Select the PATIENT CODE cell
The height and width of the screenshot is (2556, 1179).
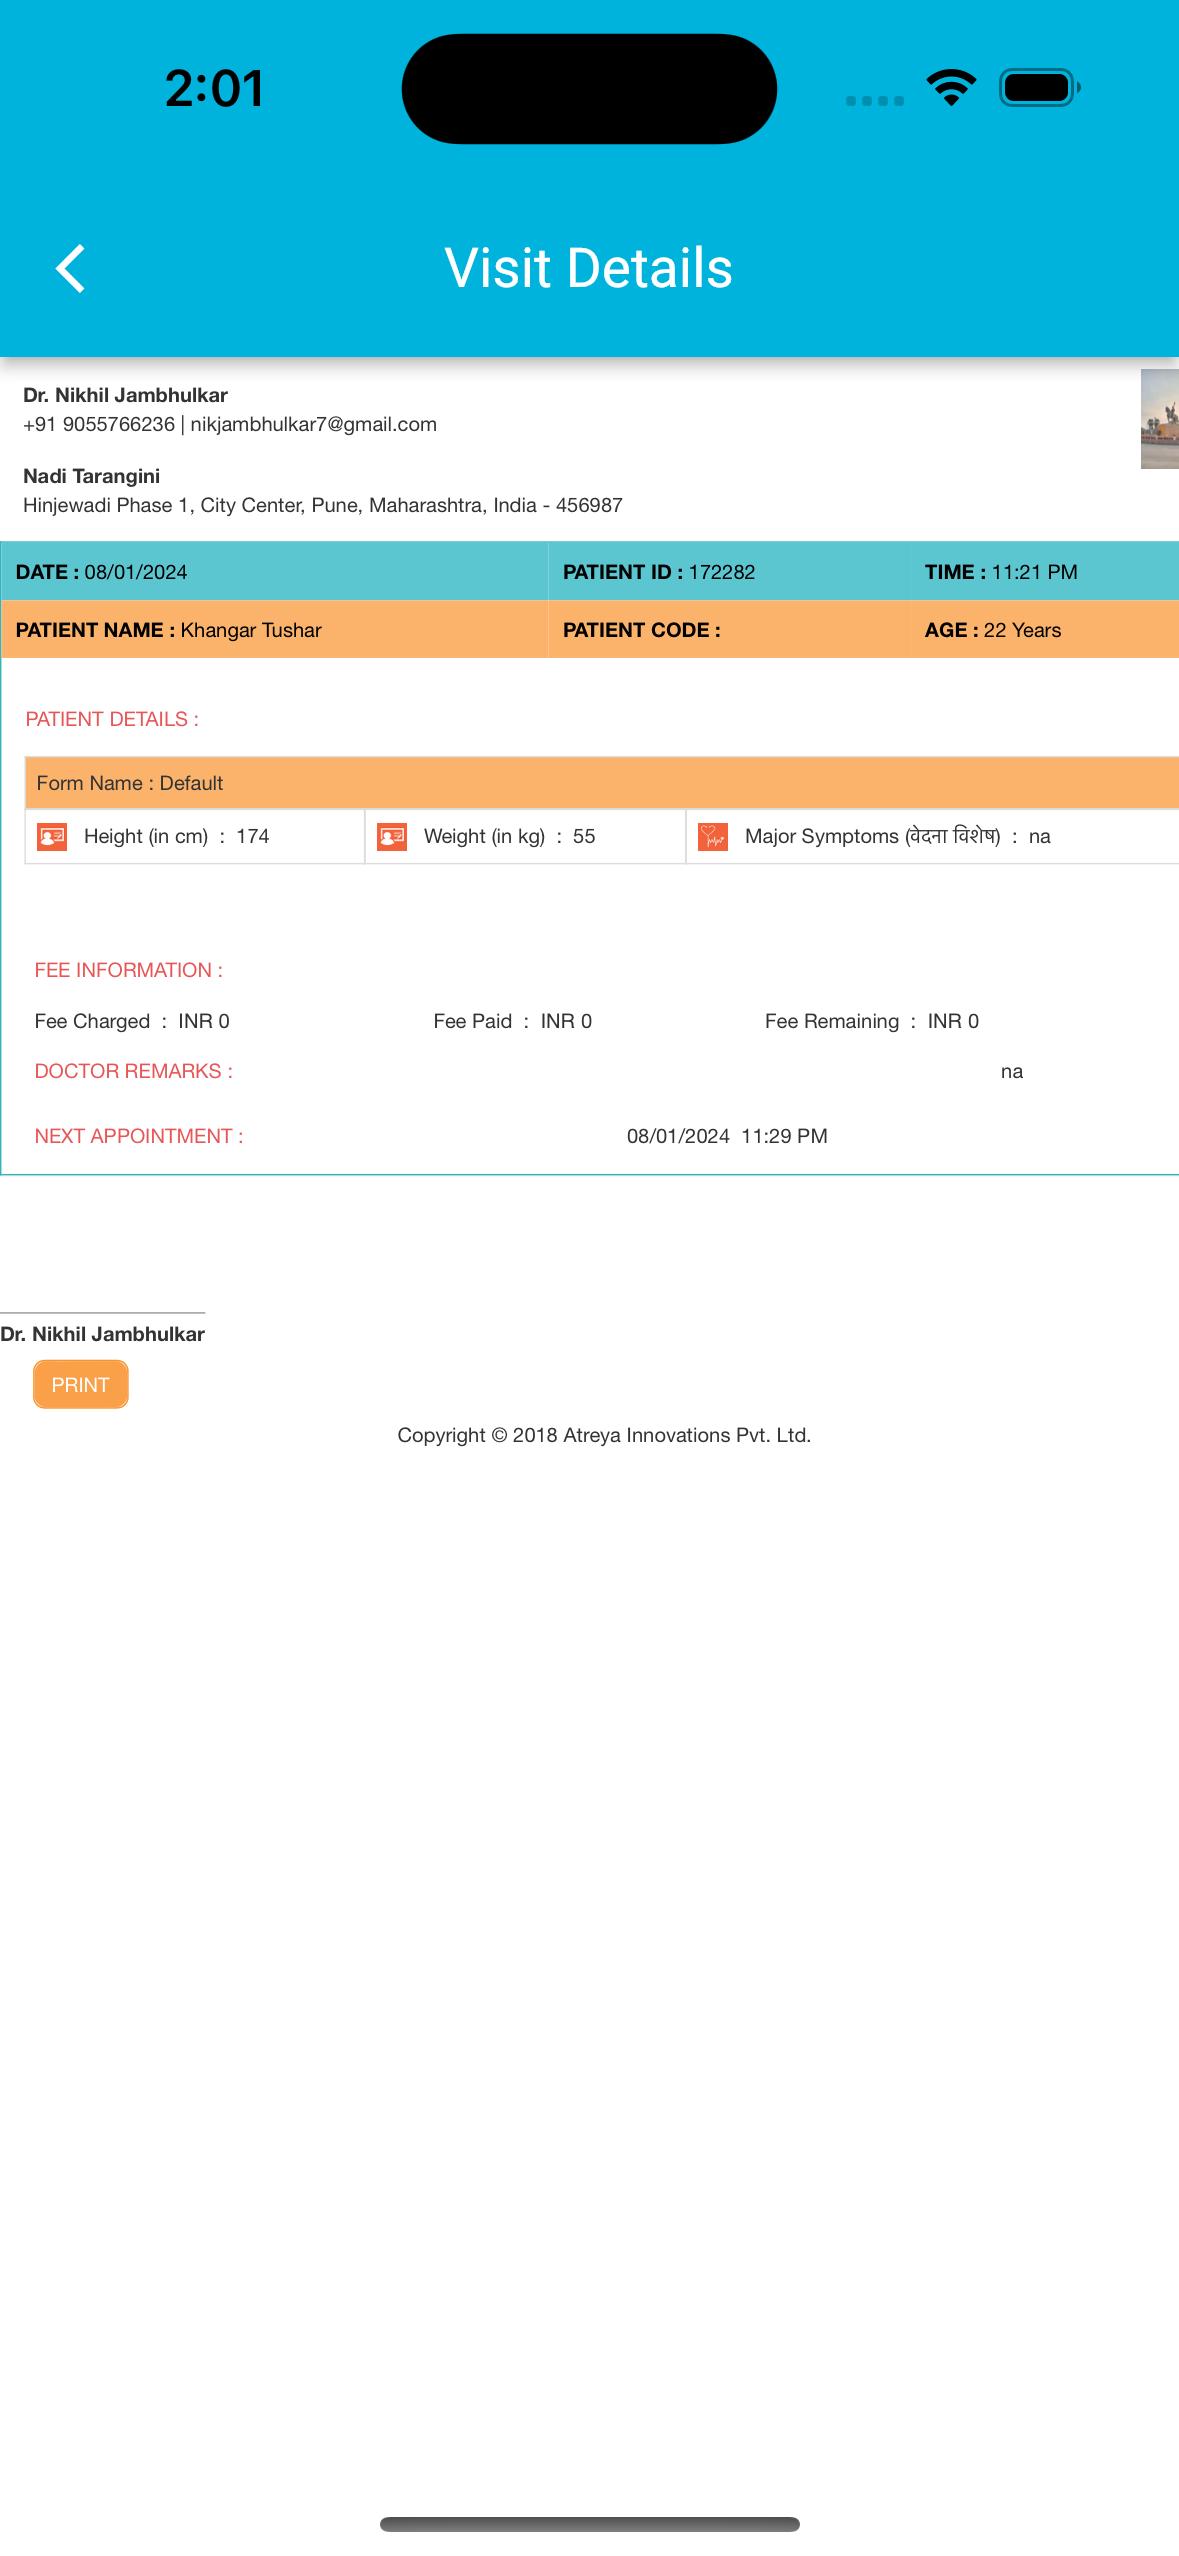pyautogui.click(x=729, y=630)
